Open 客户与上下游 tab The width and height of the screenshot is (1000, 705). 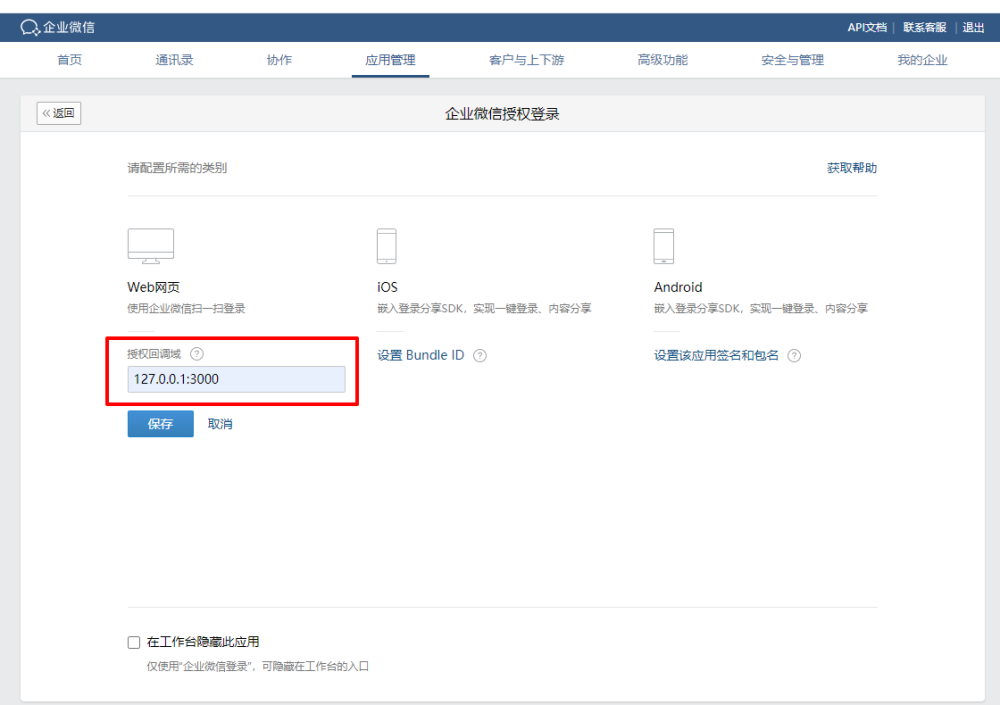(x=527, y=60)
